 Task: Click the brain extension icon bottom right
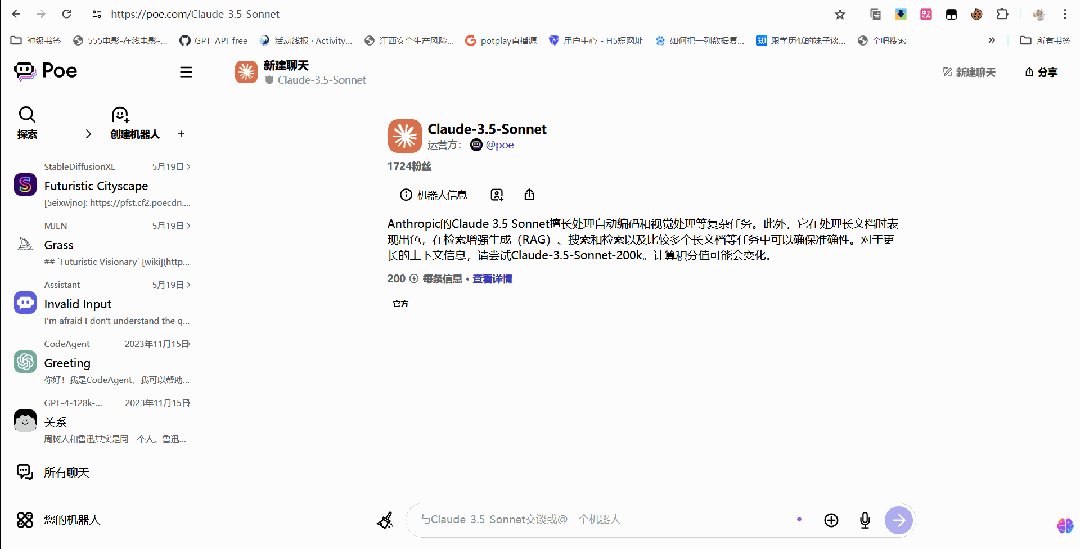pos(1065,526)
